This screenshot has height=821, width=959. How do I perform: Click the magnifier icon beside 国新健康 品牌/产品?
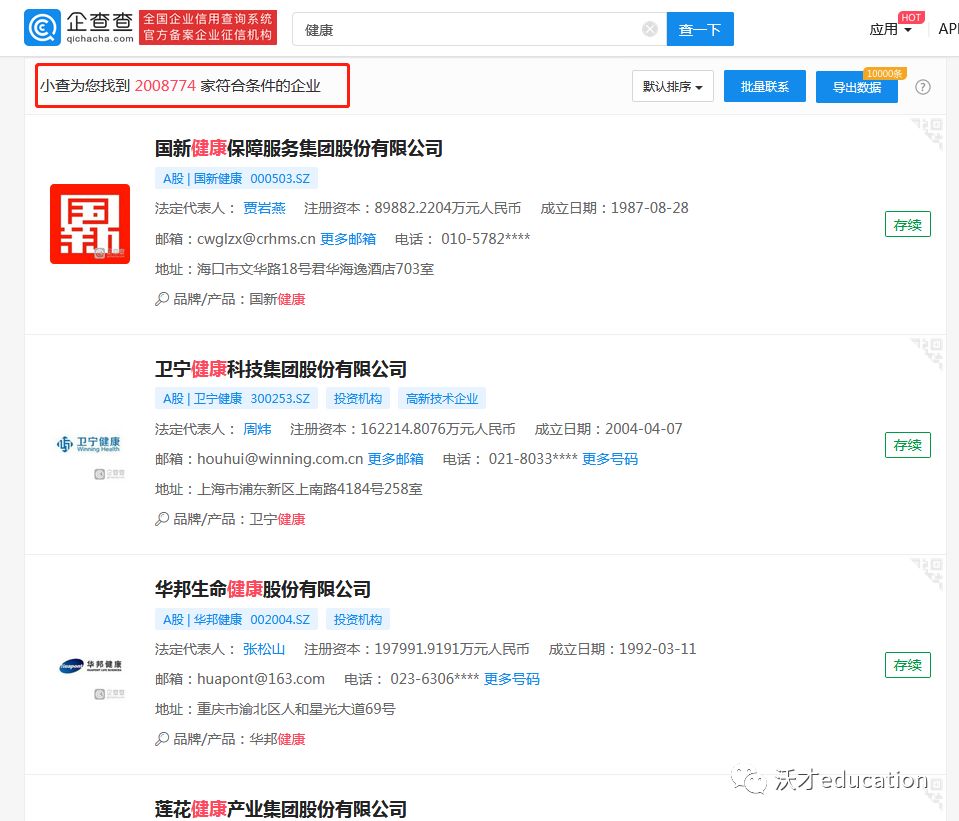point(160,298)
